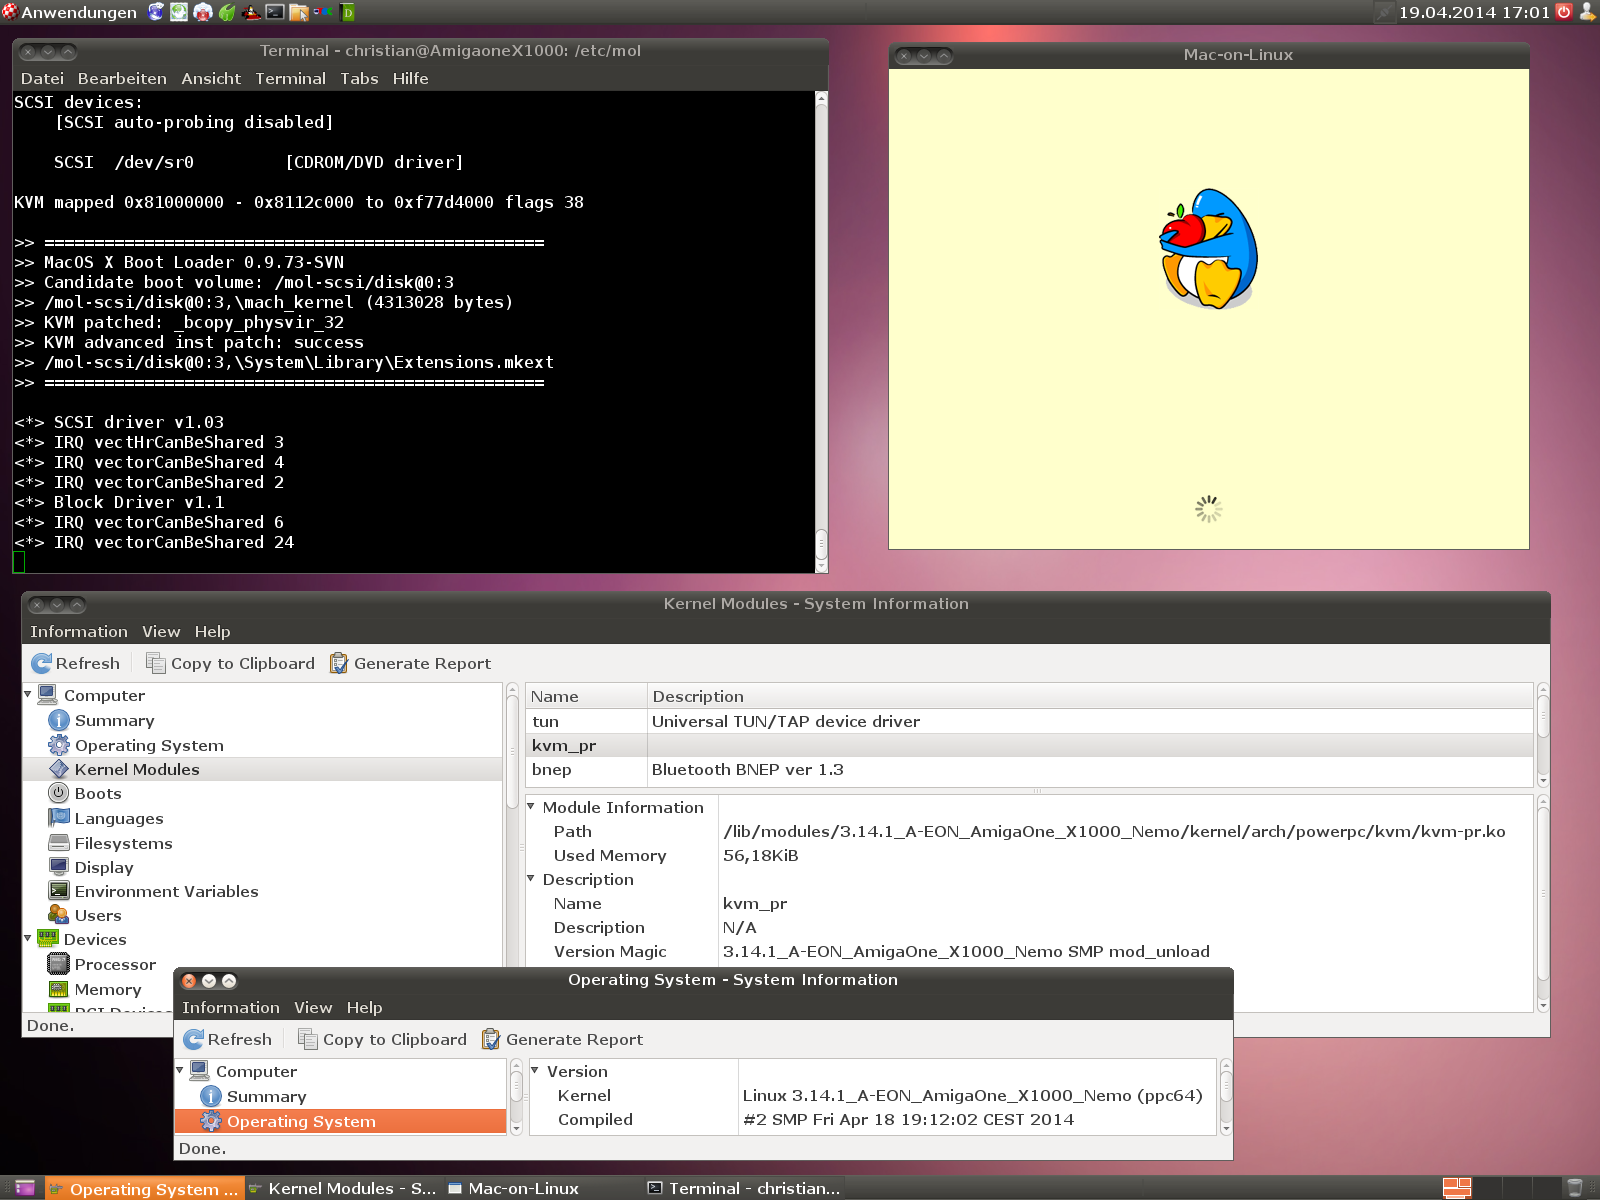
Task: Switch to Terminal window via taskbar
Action: pos(745,1188)
